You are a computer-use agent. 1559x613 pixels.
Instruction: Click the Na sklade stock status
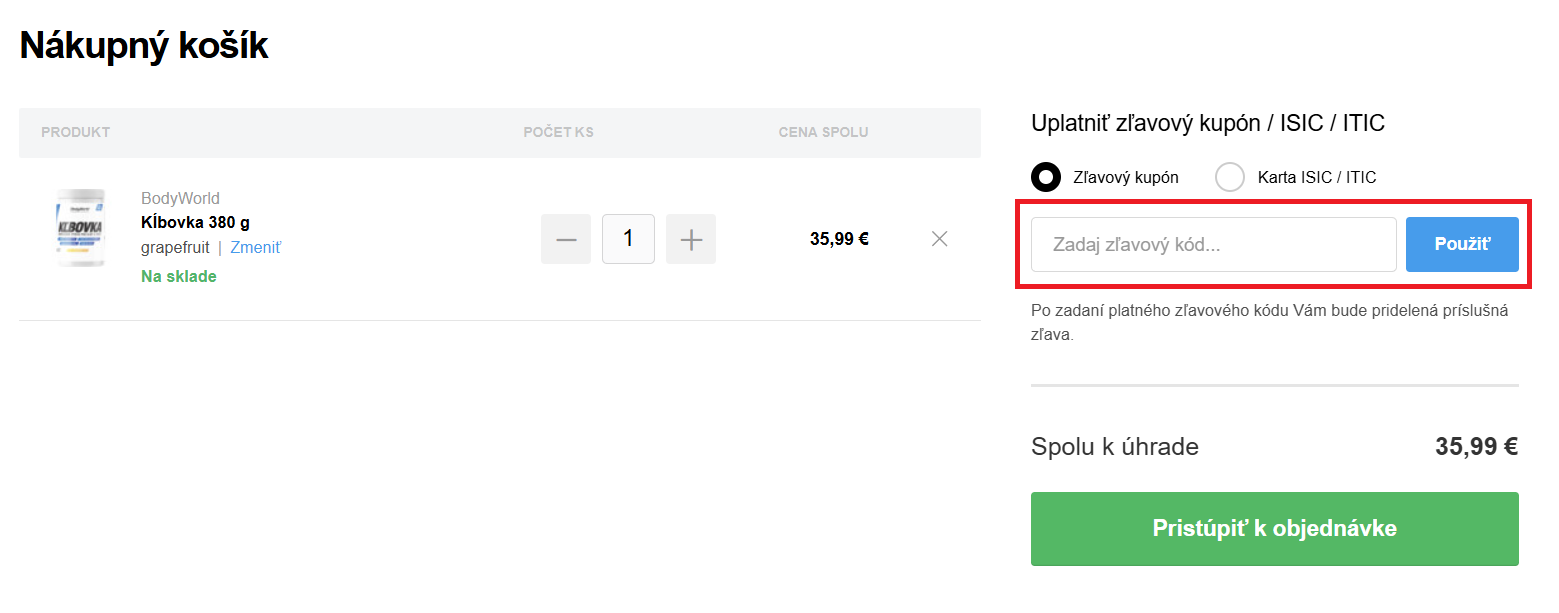[x=178, y=276]
